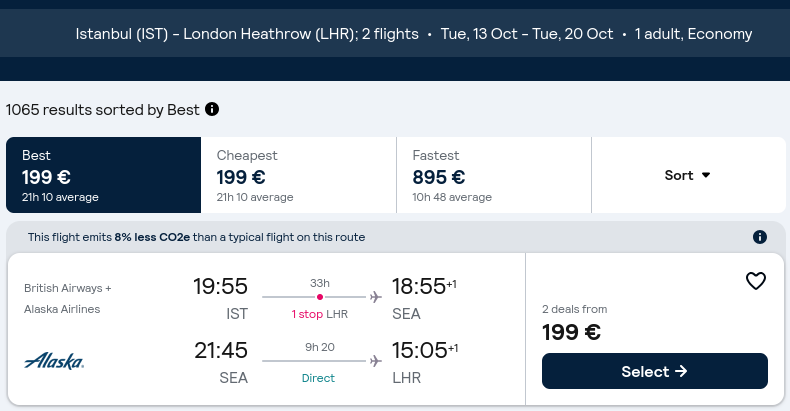The height and width of the screenshot is (411, 790).
Task: Click the Direct label on return flight
Action: tap(318, 378)
